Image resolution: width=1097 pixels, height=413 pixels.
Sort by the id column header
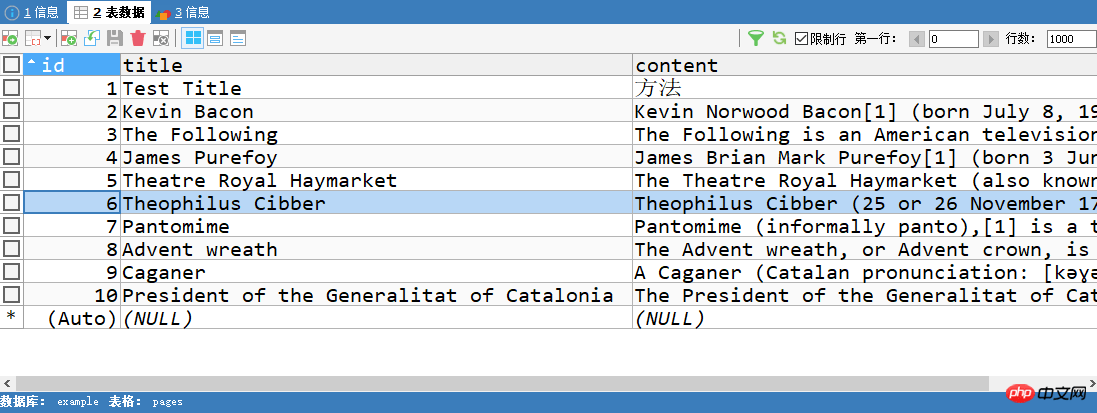pyautogui.click(x=72, y=65)
